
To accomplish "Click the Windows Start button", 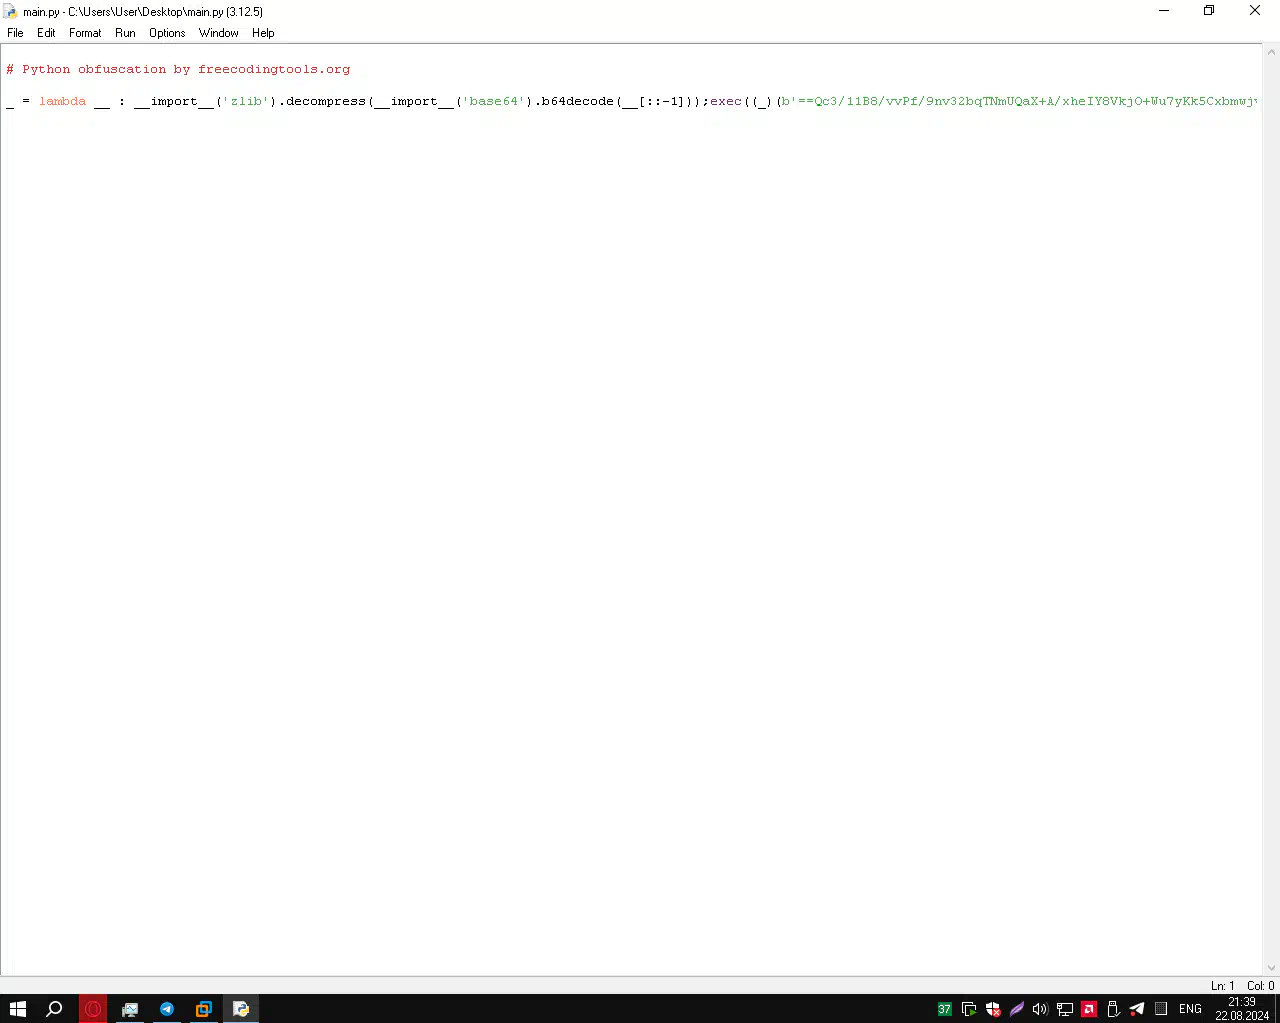I will [18, 1008].
